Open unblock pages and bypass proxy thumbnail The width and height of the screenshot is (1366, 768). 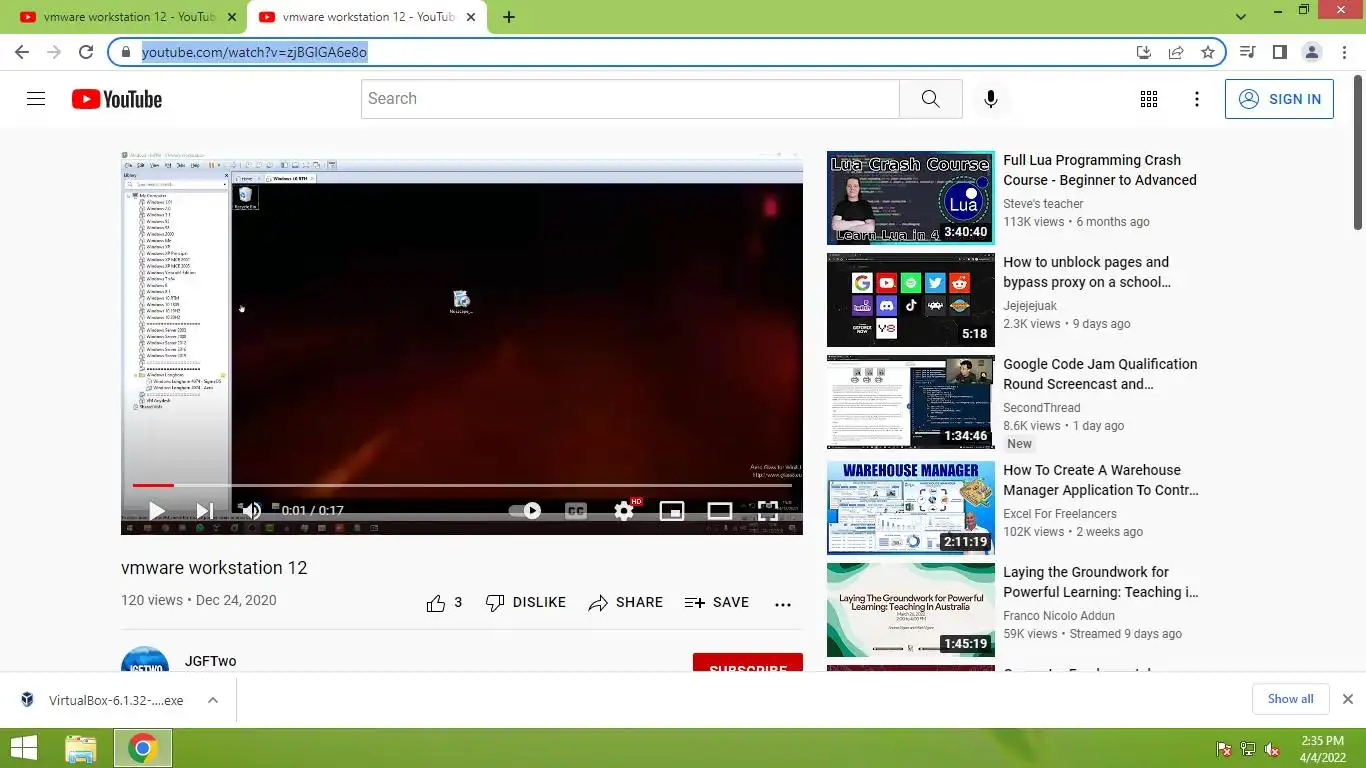tap(911, 300)
